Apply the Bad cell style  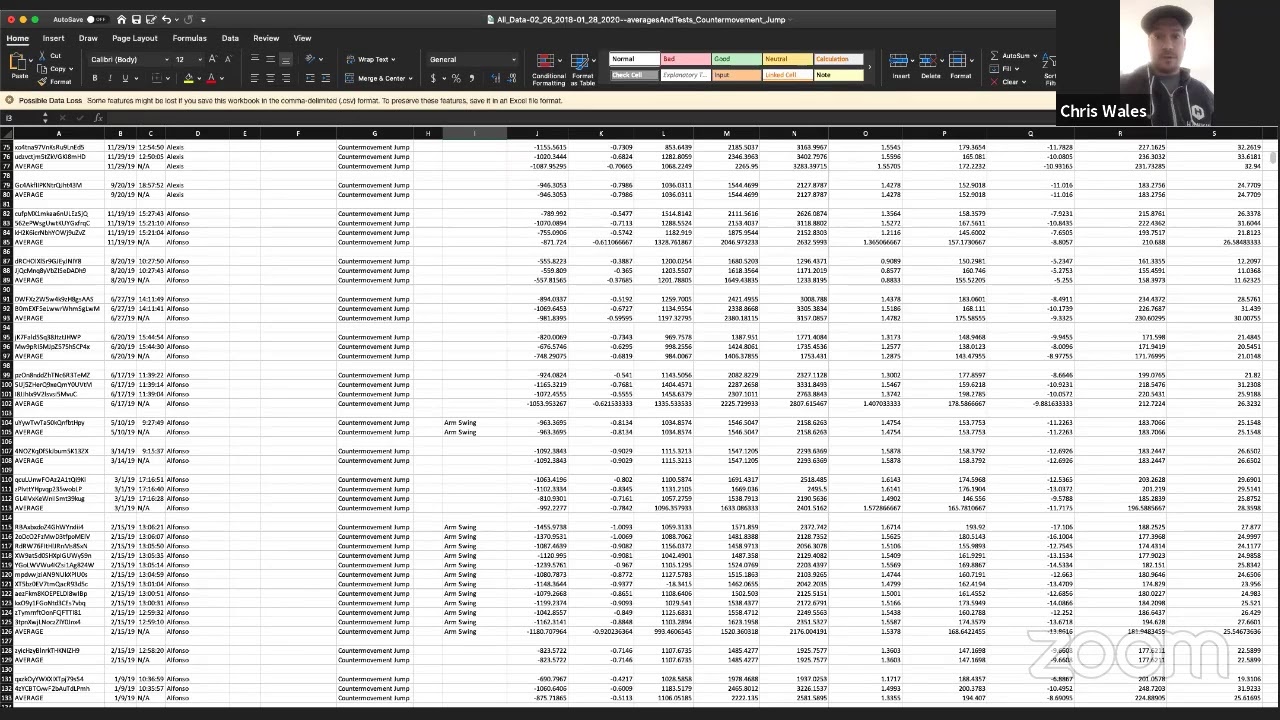[x=686, y=59]
